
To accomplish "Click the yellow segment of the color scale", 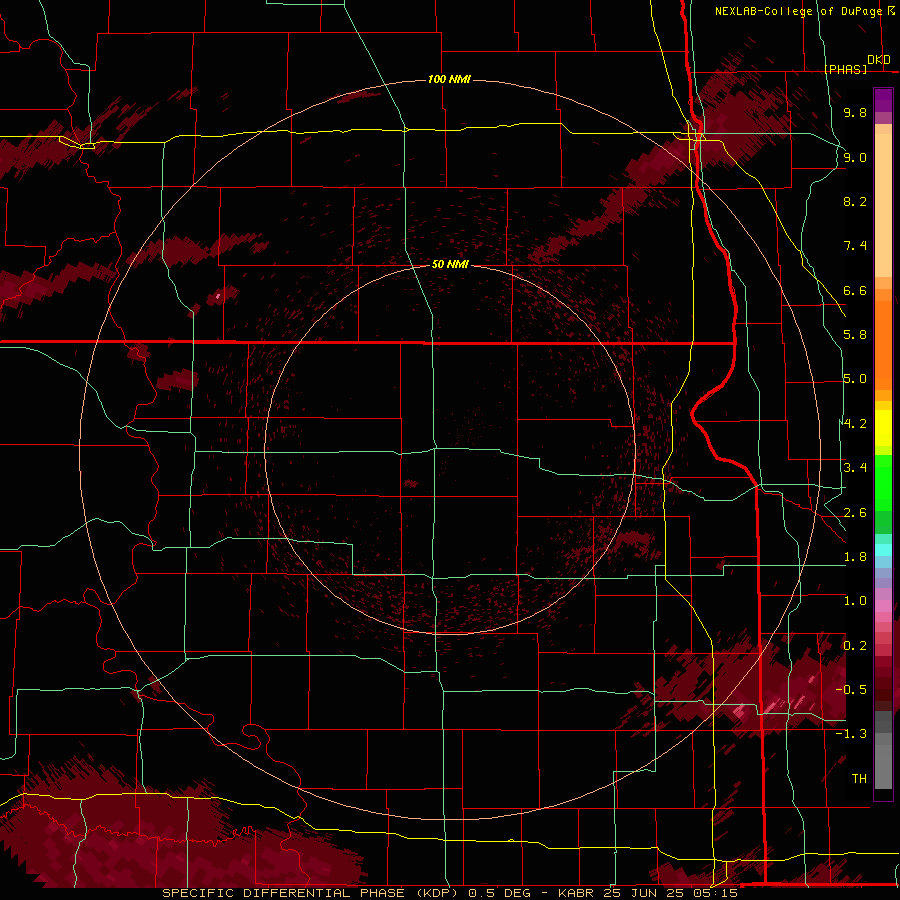I will pos(883,428).
